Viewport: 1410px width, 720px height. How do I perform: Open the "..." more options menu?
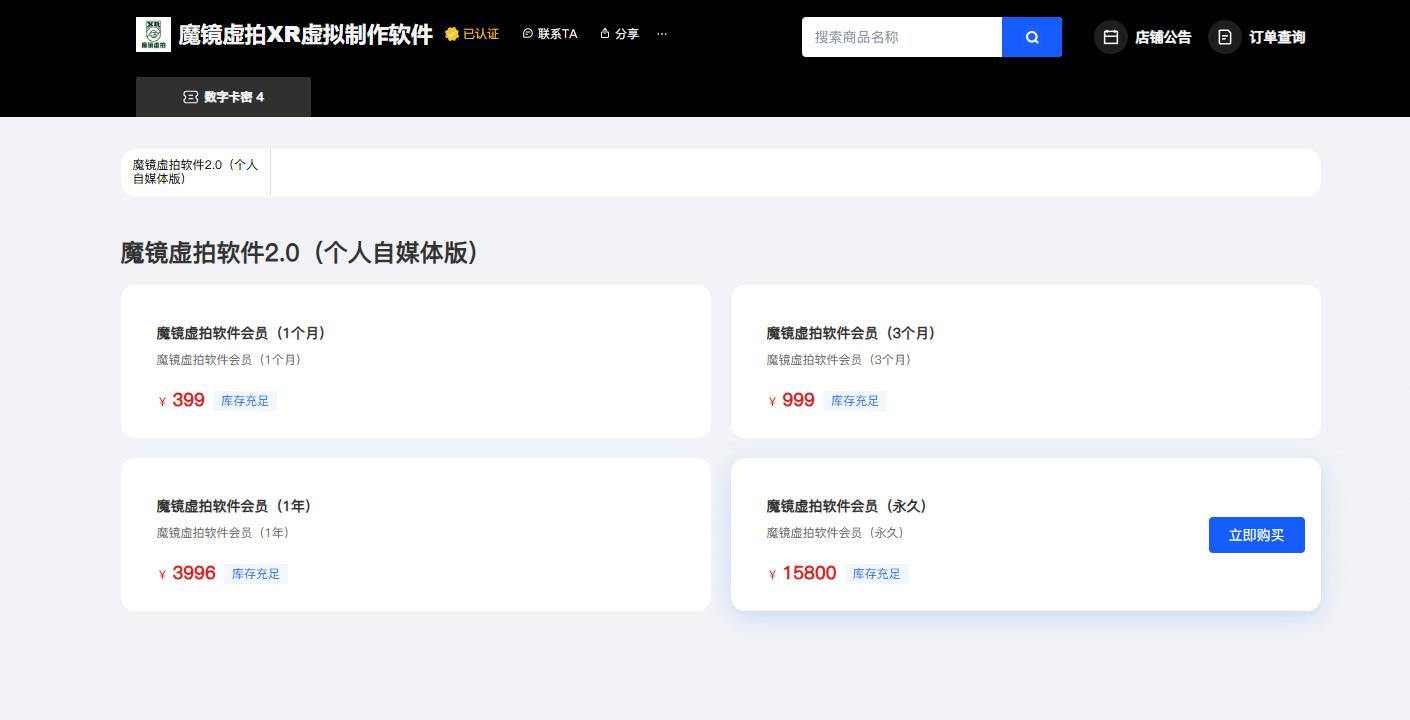click(662, 33)
